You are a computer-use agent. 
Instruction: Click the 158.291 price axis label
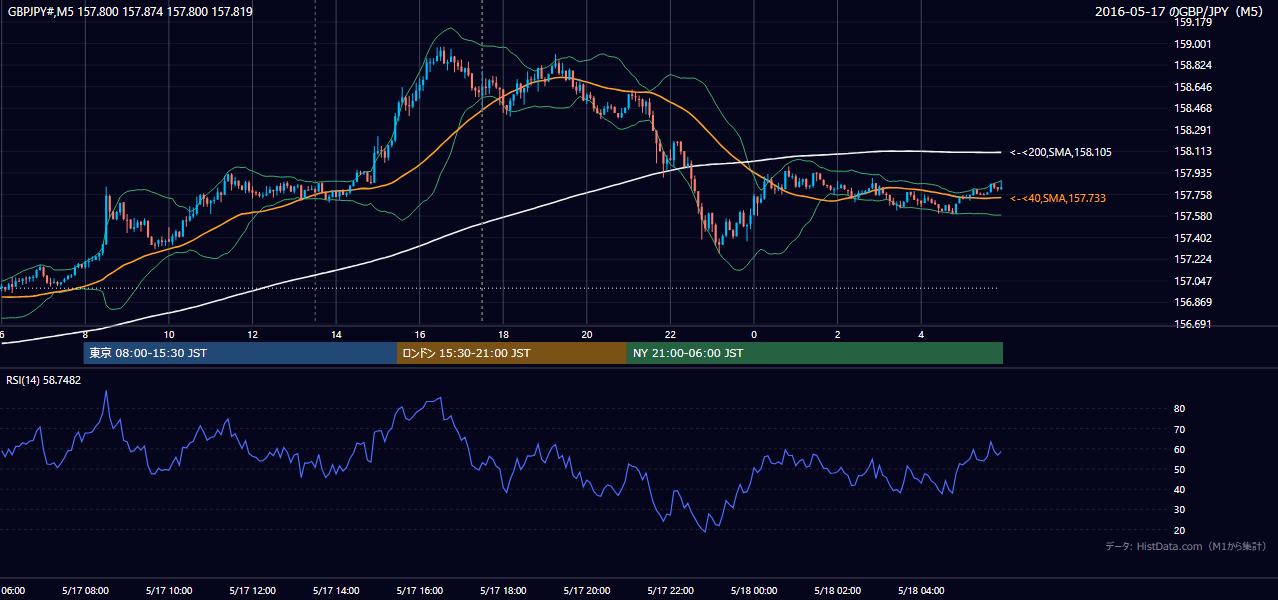point(1193,130)
